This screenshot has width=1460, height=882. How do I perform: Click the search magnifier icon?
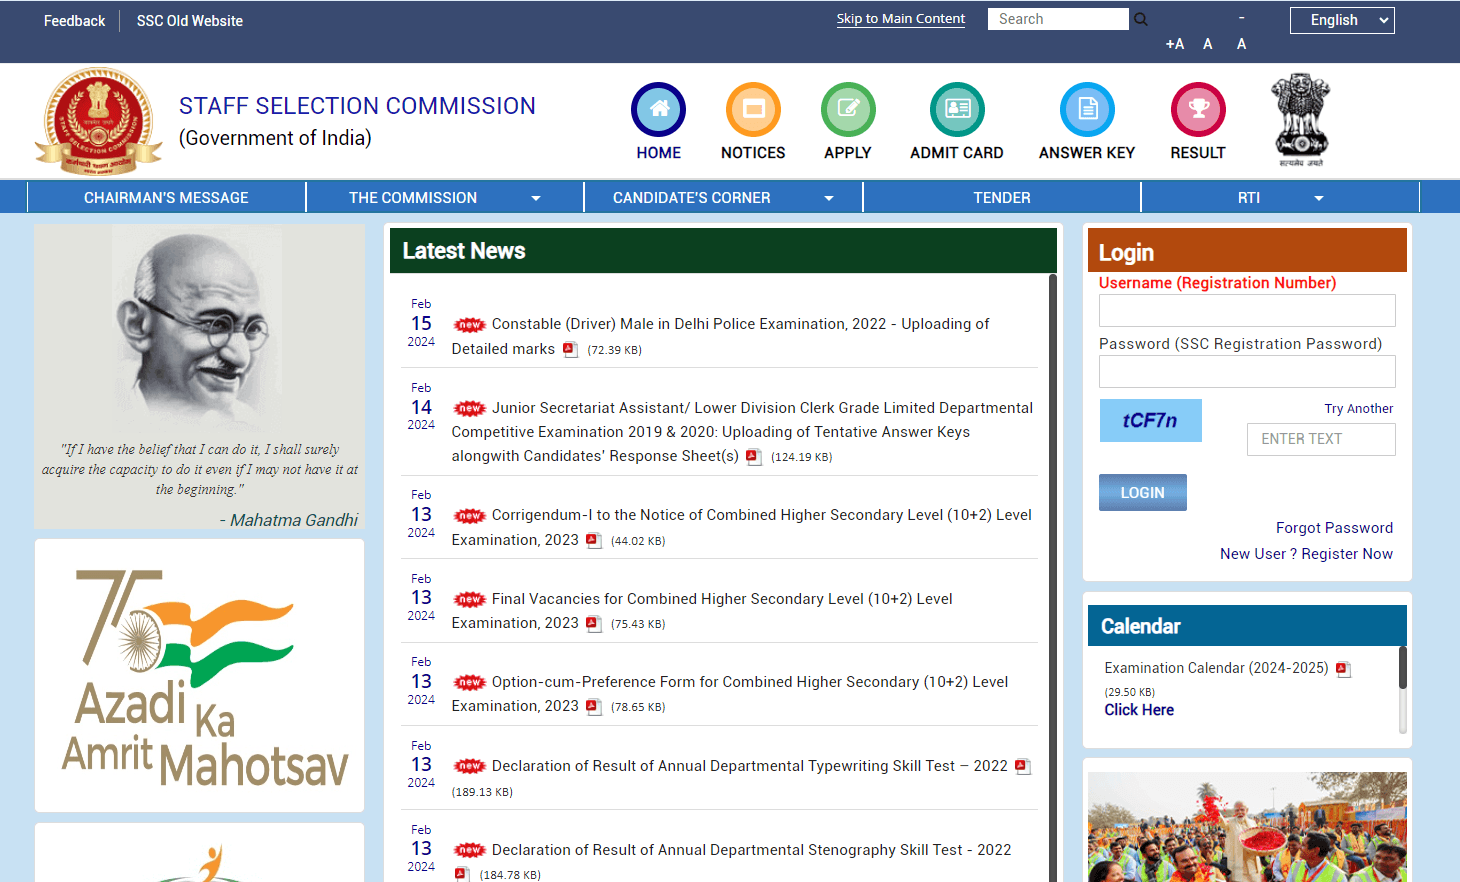coord(1141,19)
